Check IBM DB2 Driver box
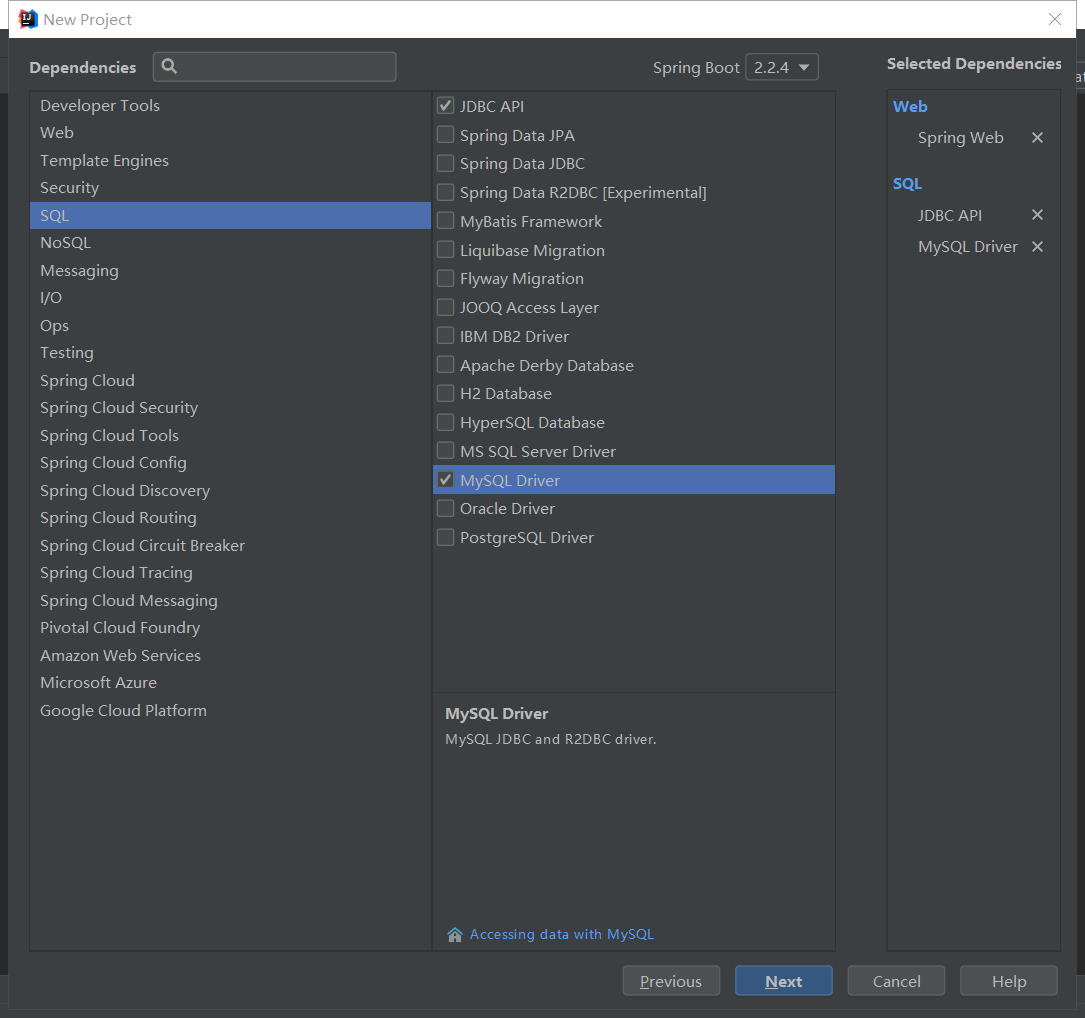The height and width of the screenshot is (1018, 1085). click(445, 336)
